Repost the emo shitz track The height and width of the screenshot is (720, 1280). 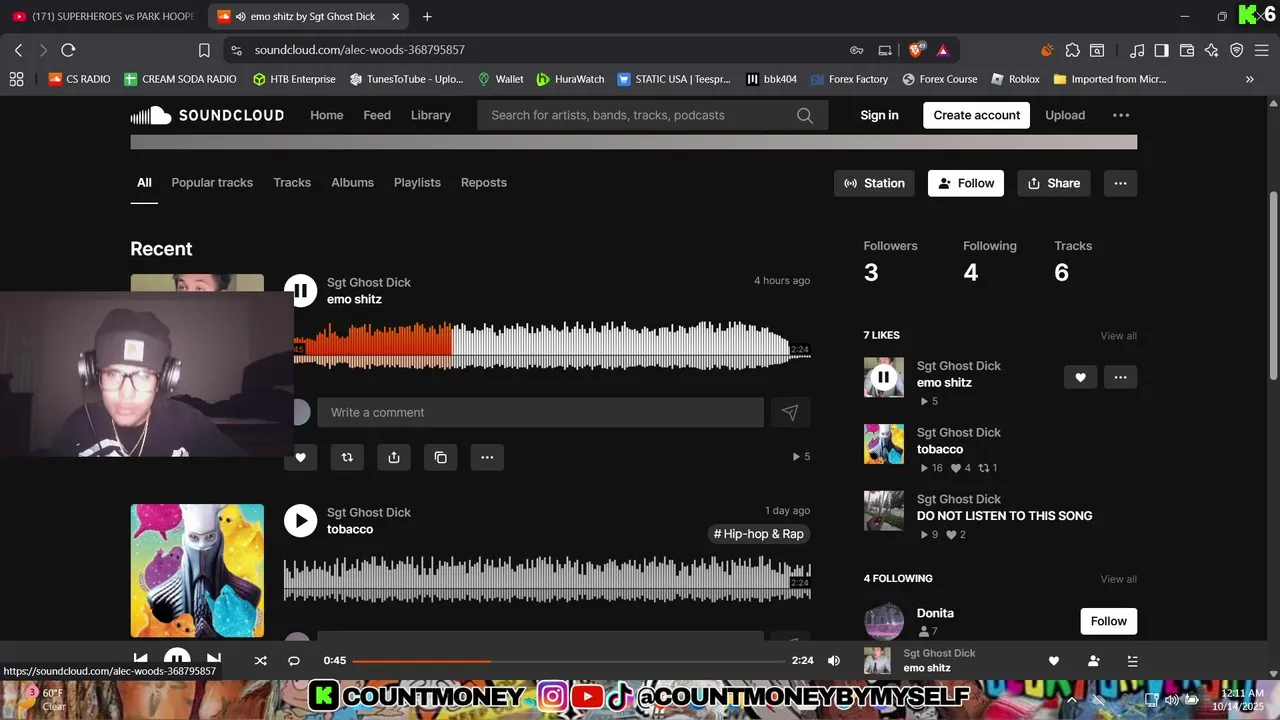click(347, 457)
